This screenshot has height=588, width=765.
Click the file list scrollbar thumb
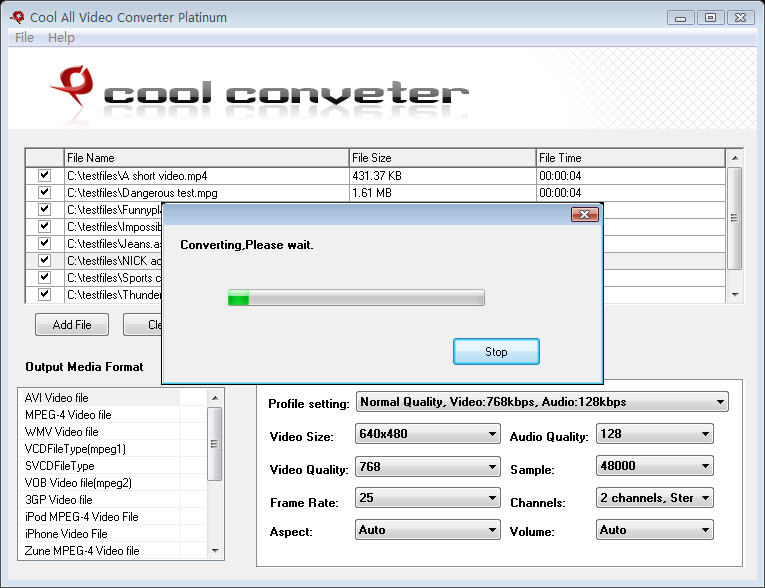[734, 218]
